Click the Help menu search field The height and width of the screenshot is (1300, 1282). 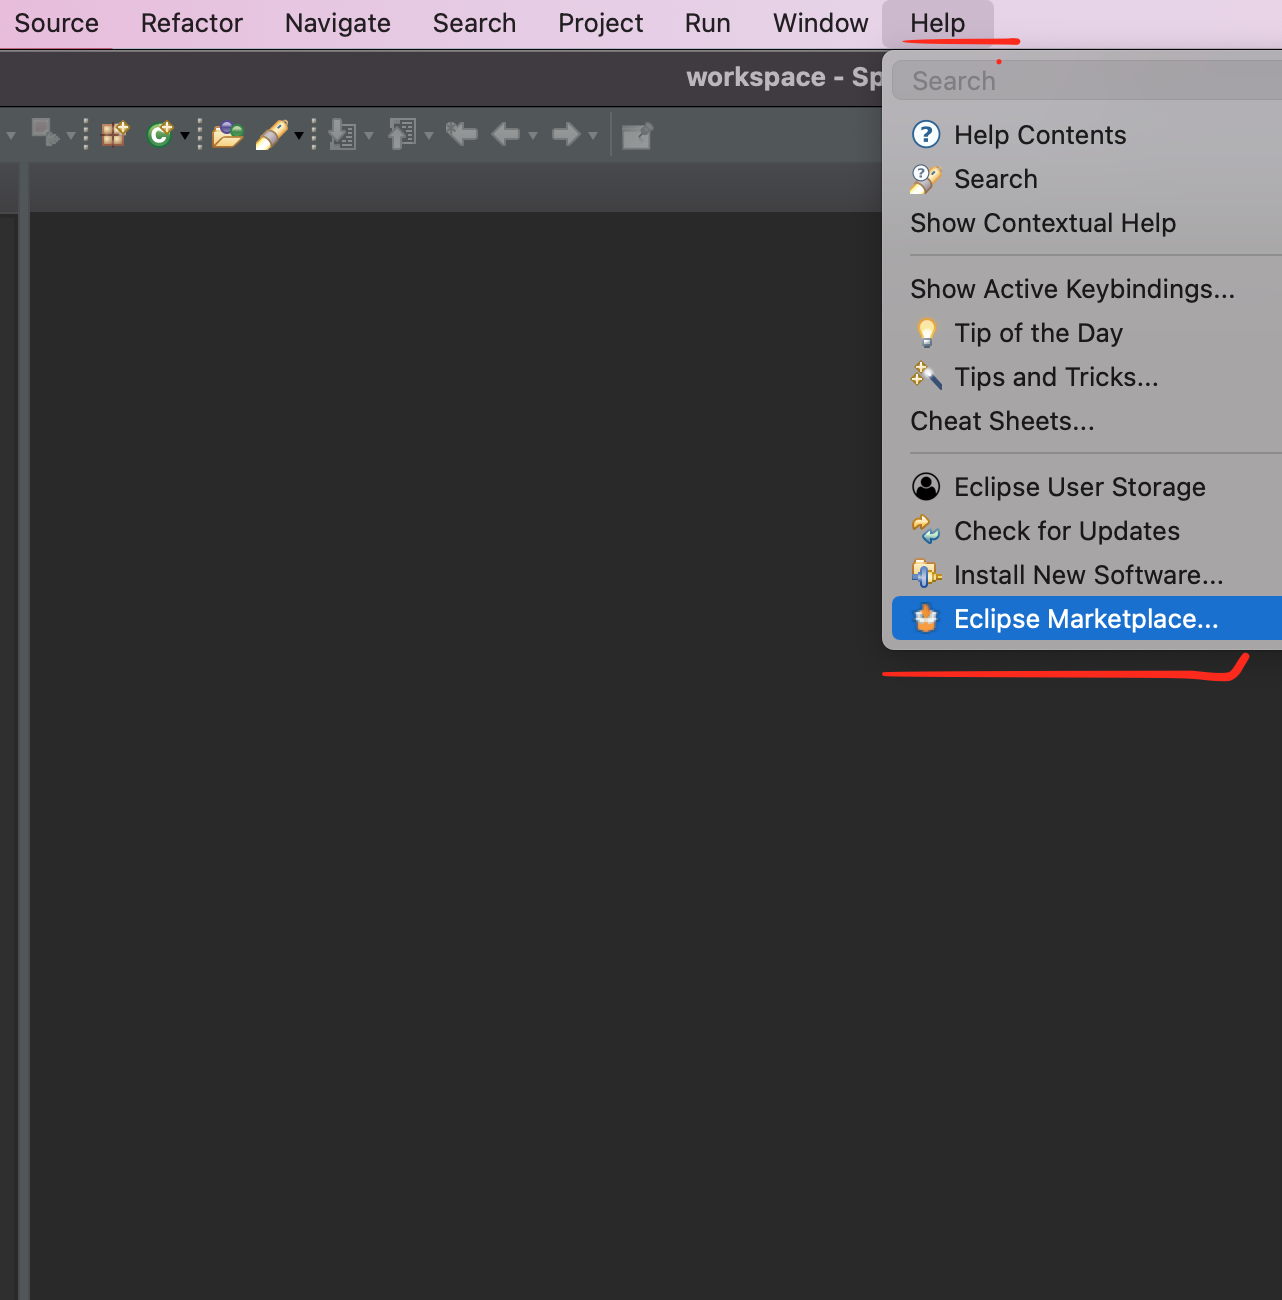tap(1087, 80)
